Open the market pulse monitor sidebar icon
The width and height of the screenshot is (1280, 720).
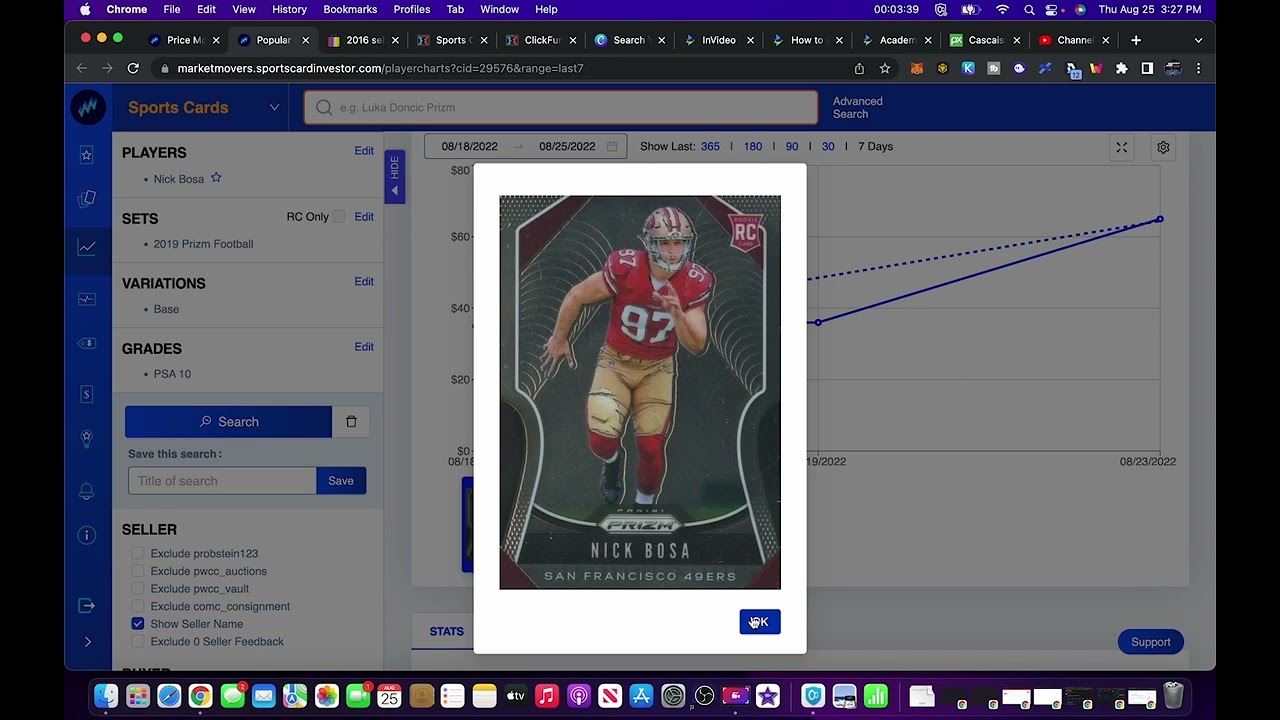[x=87, y=298]
